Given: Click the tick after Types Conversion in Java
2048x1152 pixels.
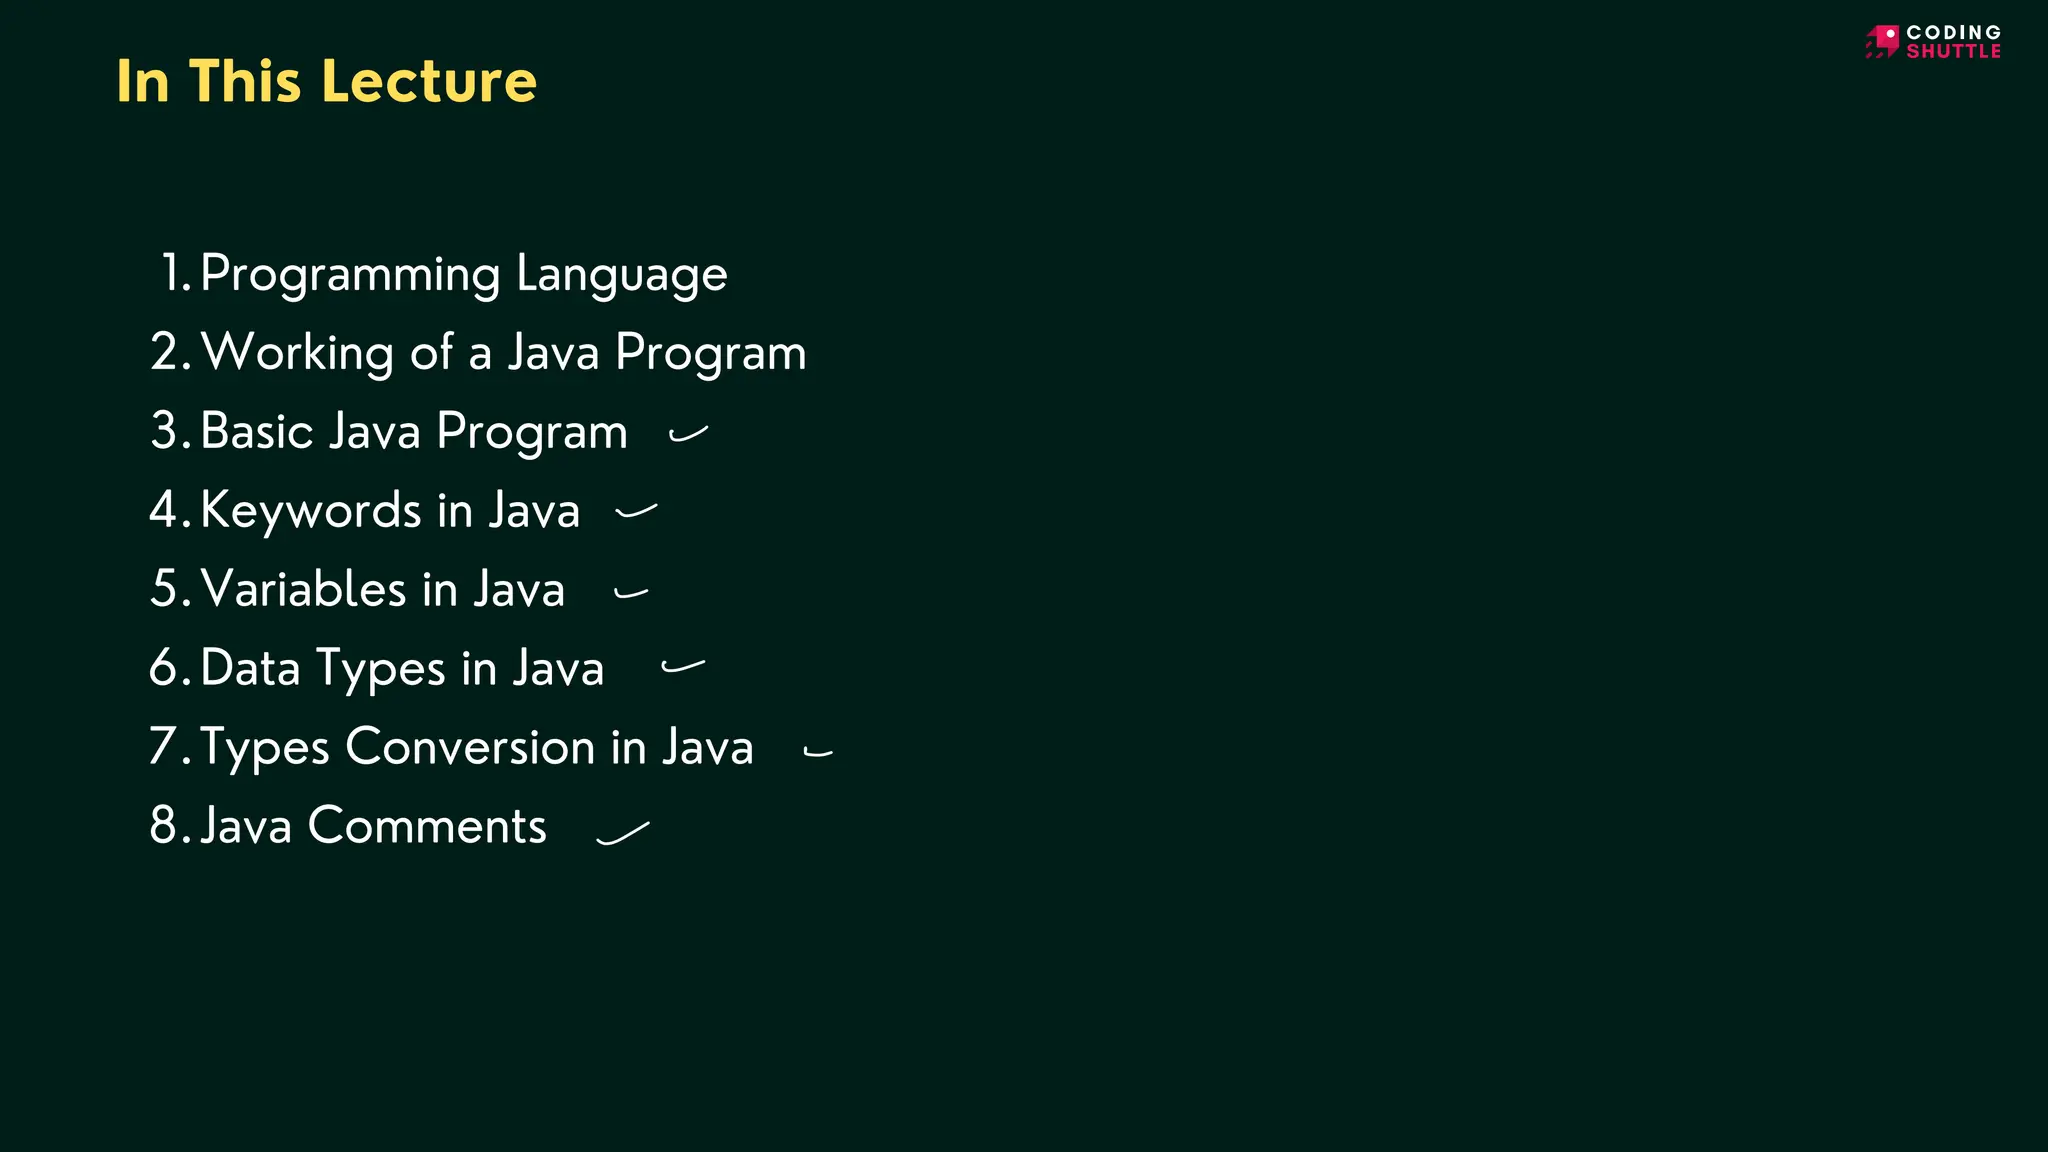Looking at the screenshot, I should (x=818, y=752).
